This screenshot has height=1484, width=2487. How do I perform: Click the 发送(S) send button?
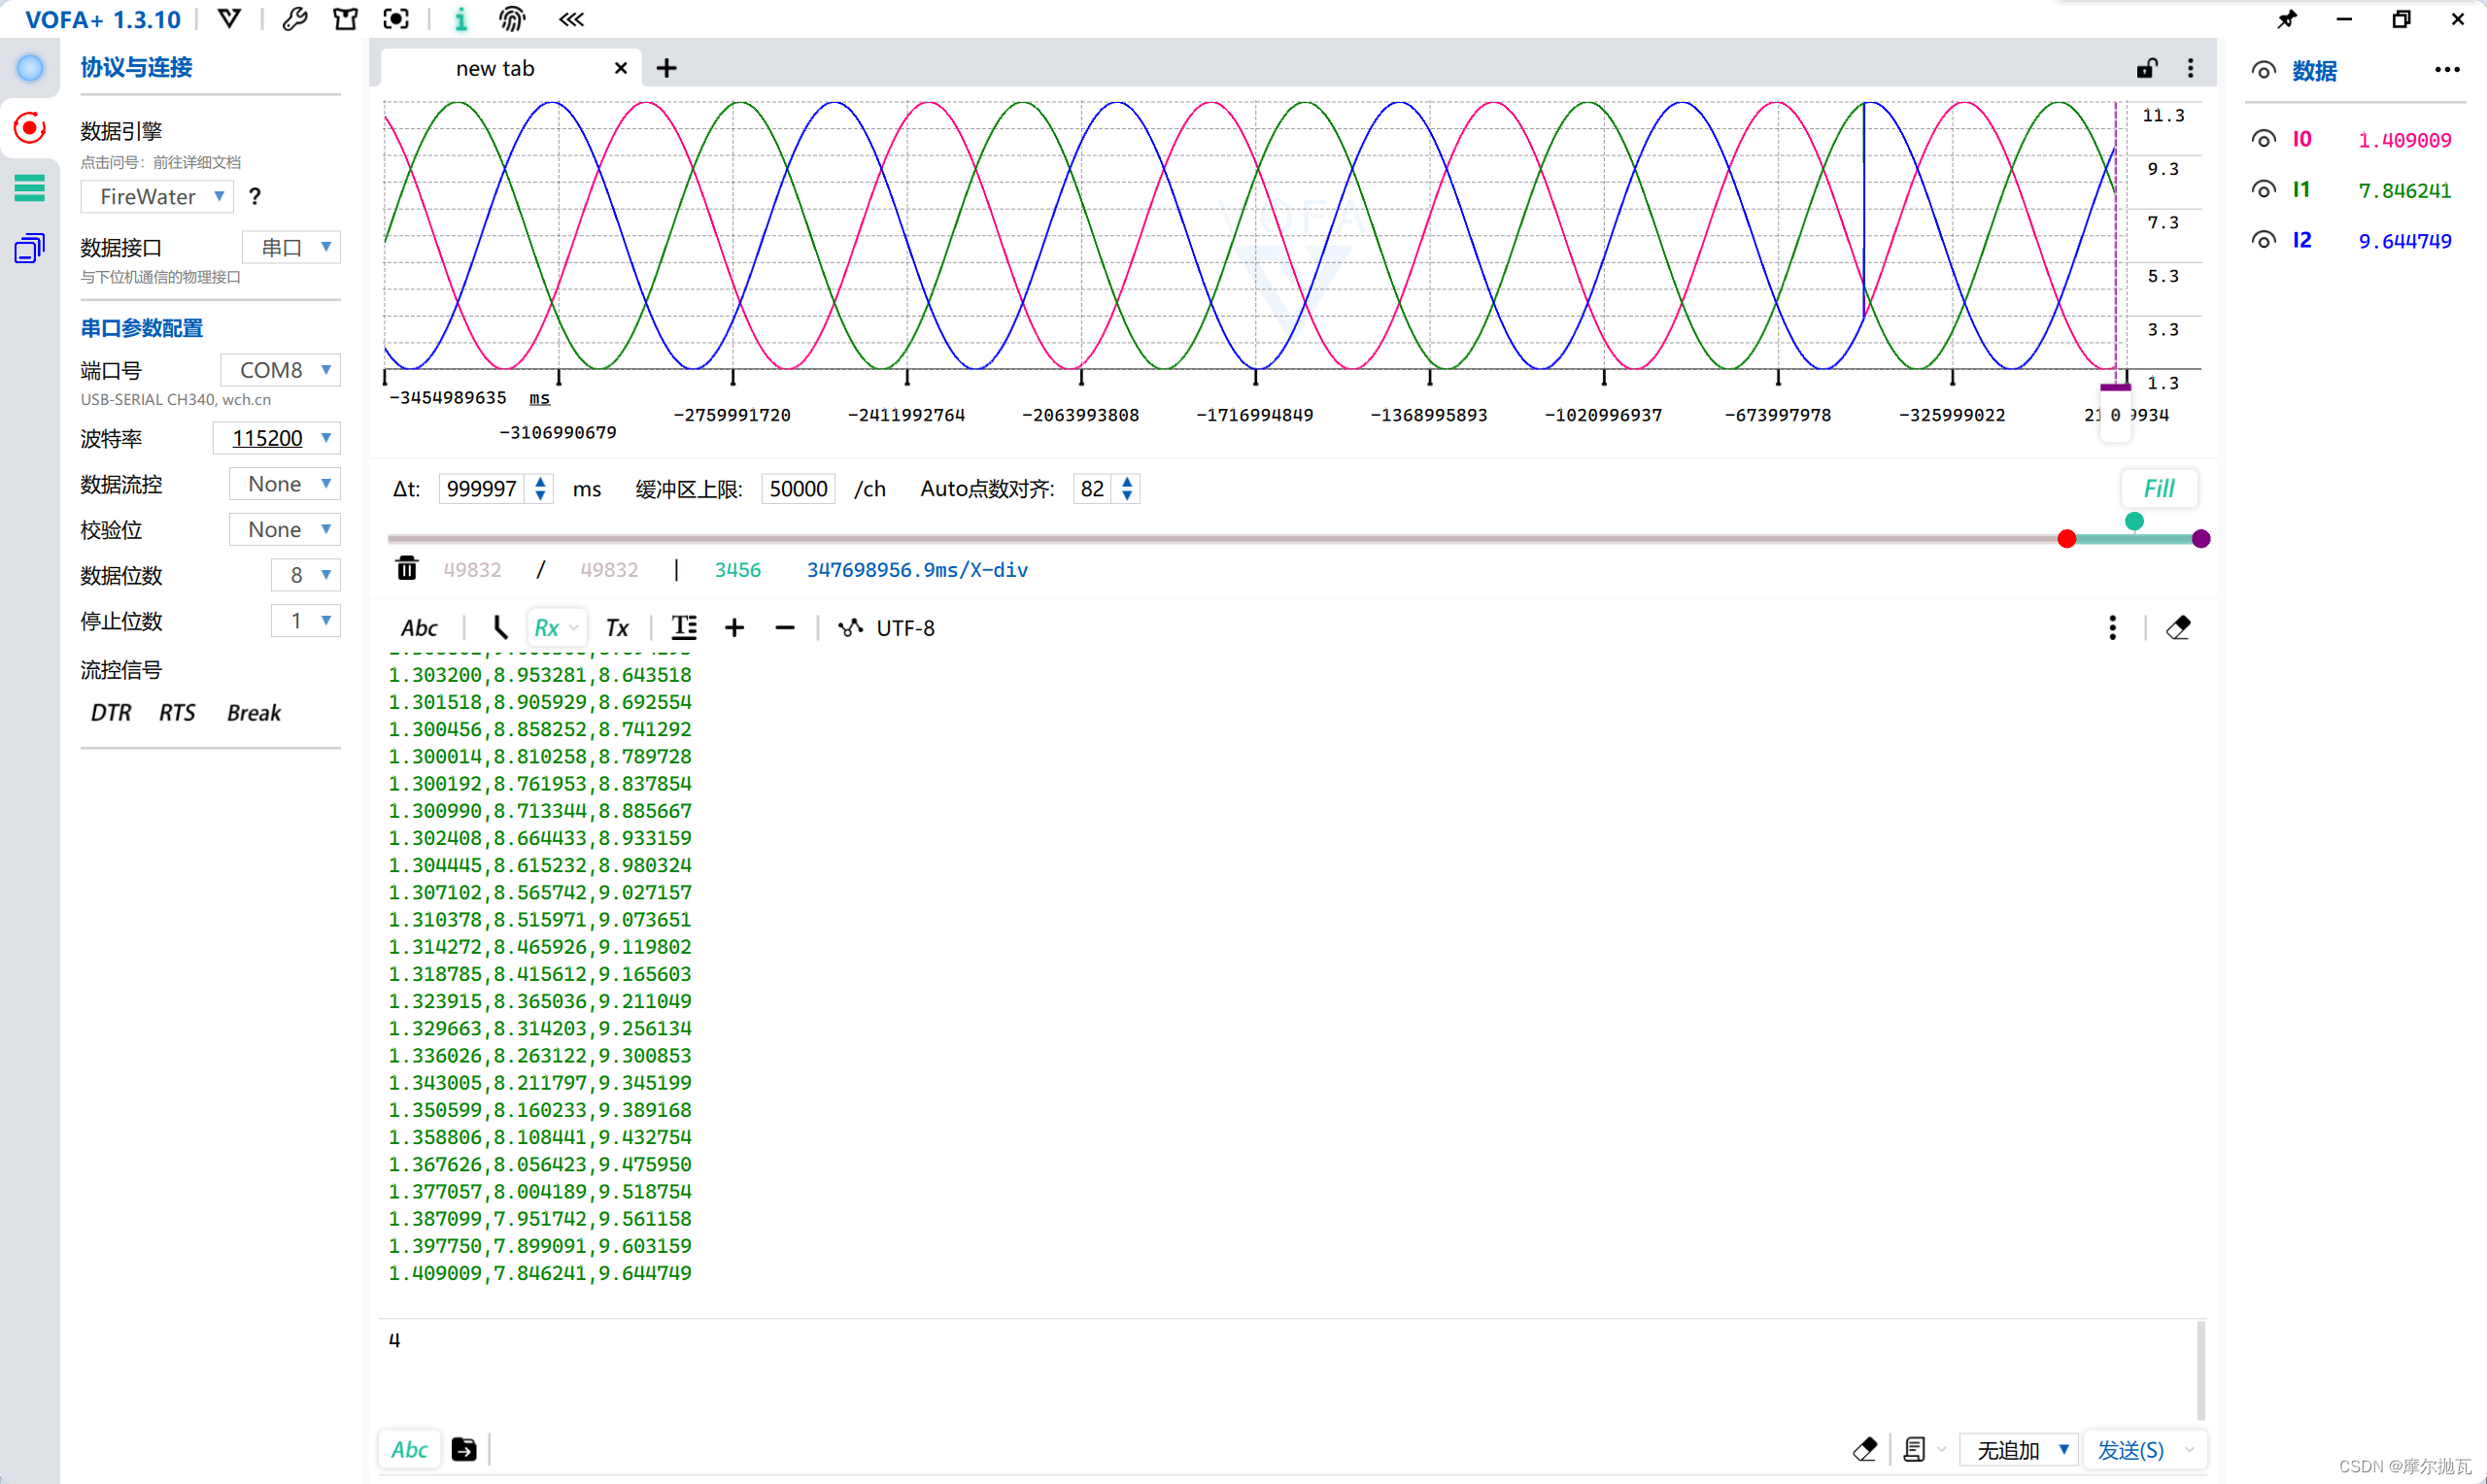[2130, 1449]
